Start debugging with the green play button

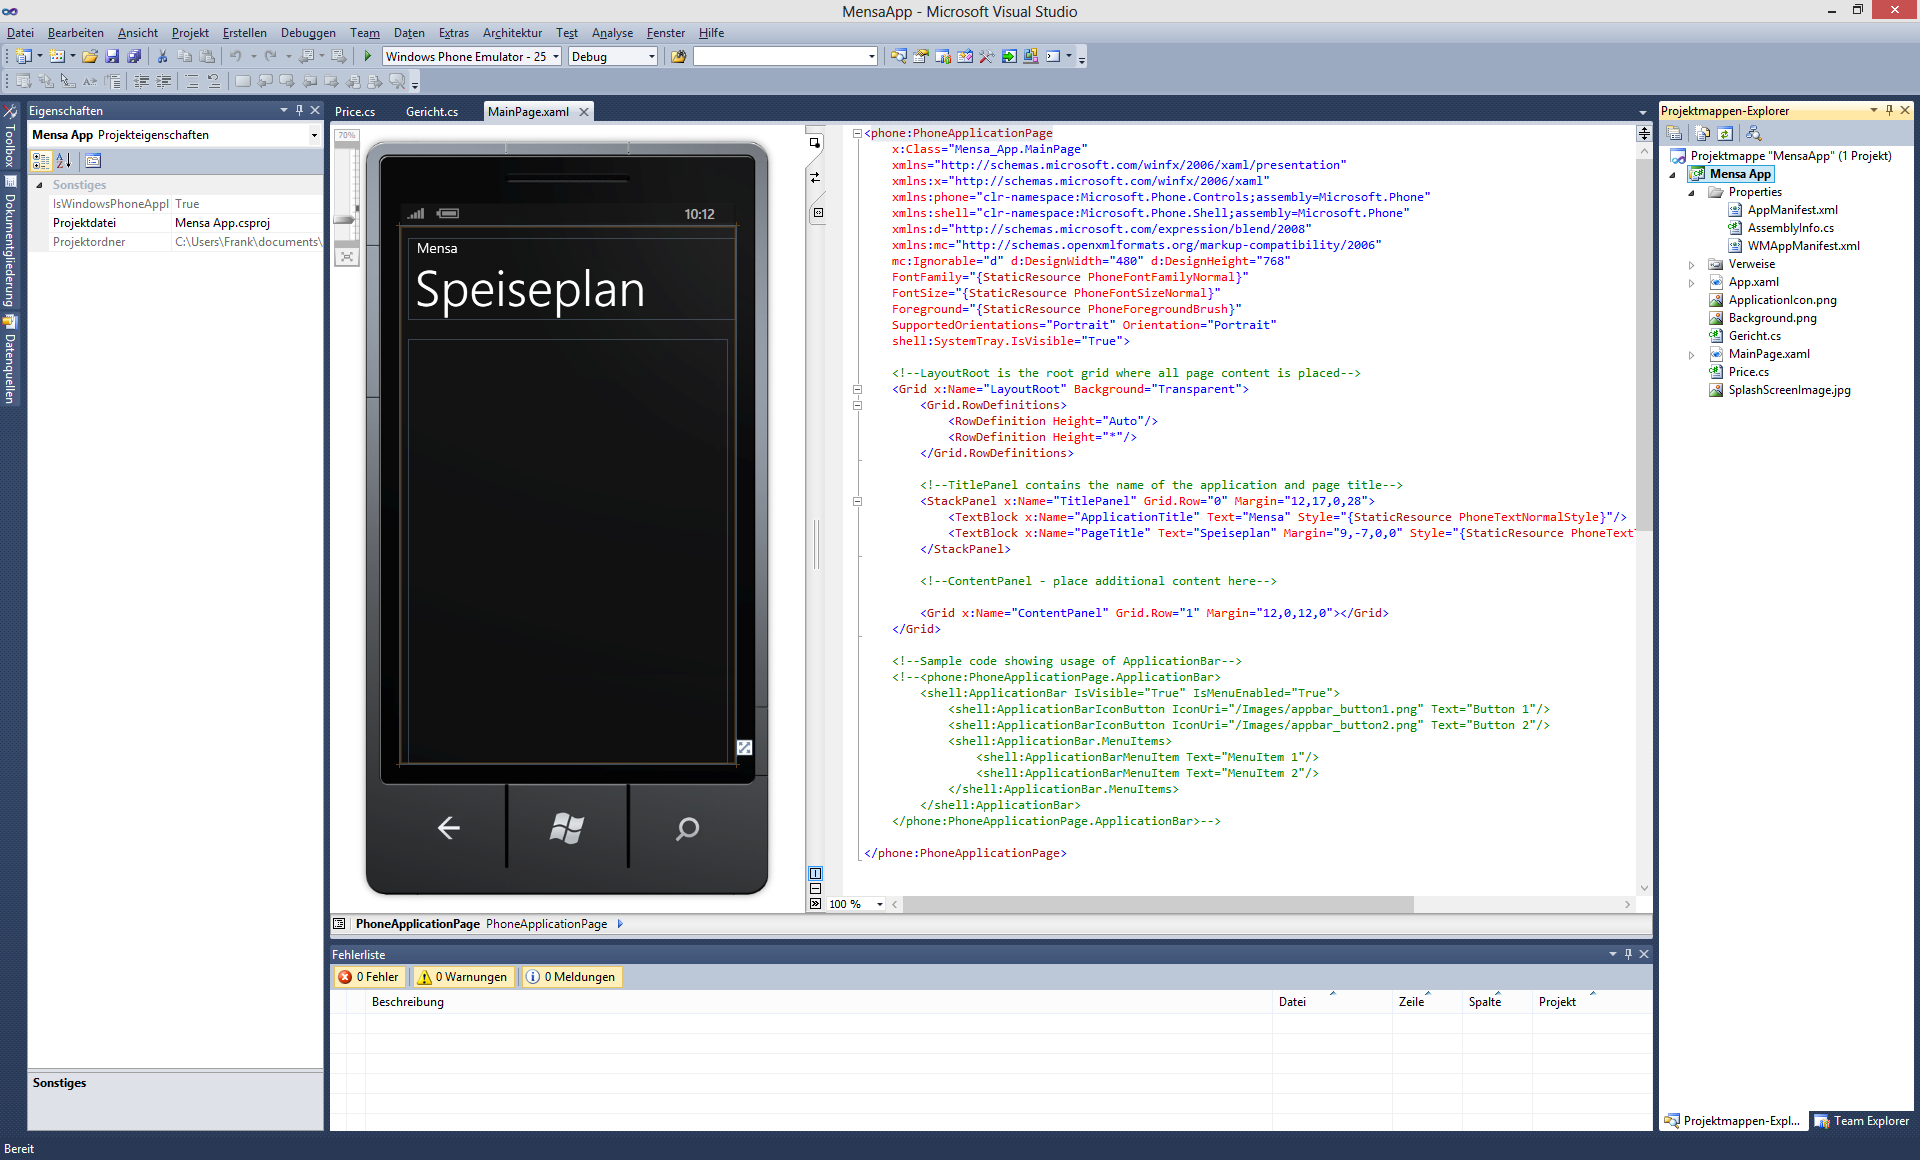(368, 57)
